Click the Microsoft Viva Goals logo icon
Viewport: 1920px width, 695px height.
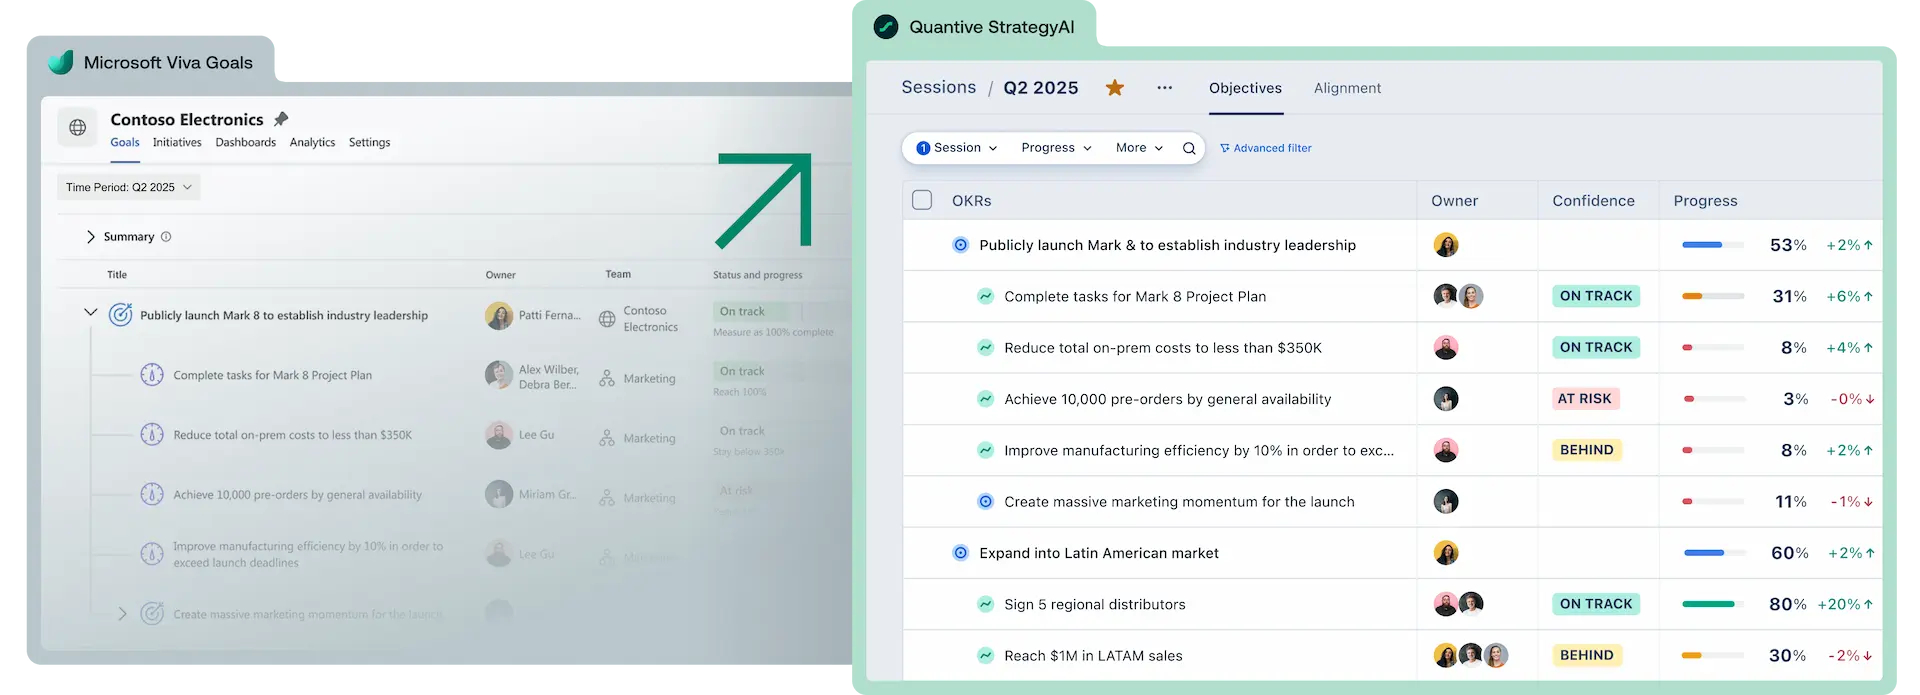click(x=61, y=62)
